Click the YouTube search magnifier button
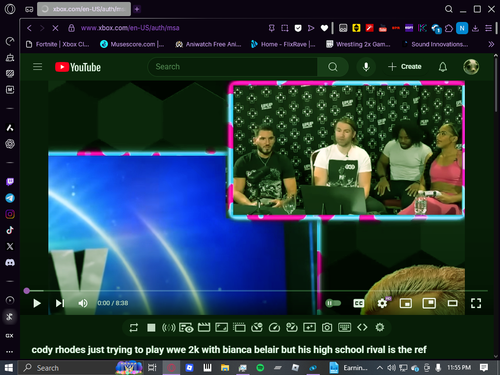This screenshot has height=375, width=500. click(x=333, y=67)
